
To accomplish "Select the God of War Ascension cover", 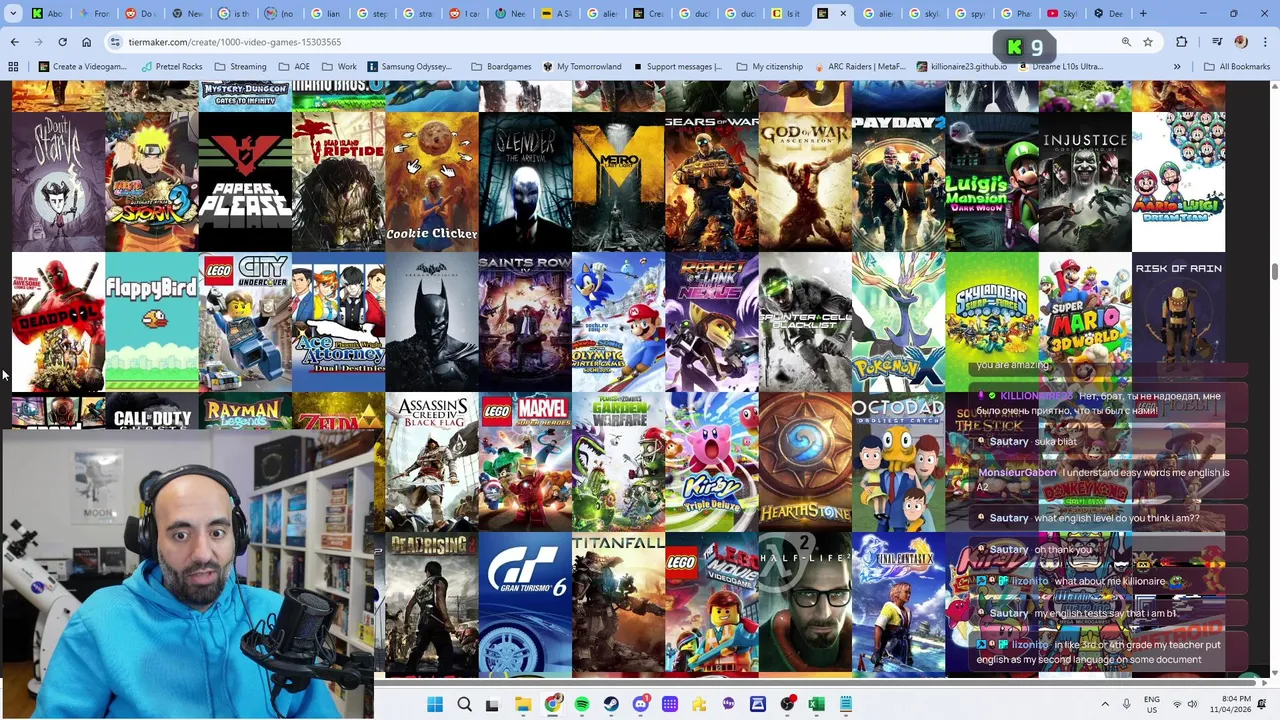I will pos(805,182).
